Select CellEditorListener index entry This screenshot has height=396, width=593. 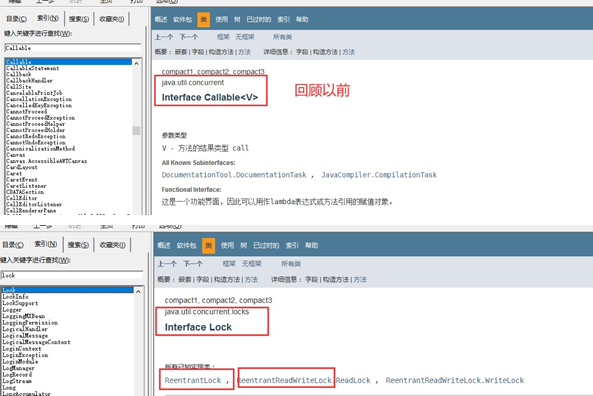(x=34, y=204)
